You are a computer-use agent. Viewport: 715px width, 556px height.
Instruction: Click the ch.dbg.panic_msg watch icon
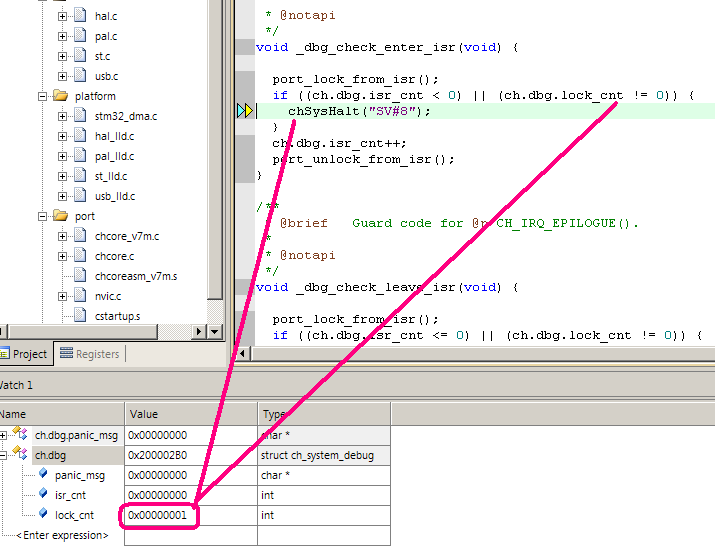(20, 434)
